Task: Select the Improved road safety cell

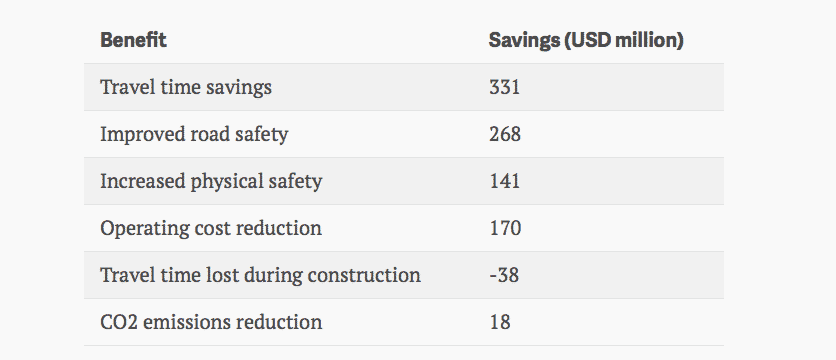Action: pos(194,134)
